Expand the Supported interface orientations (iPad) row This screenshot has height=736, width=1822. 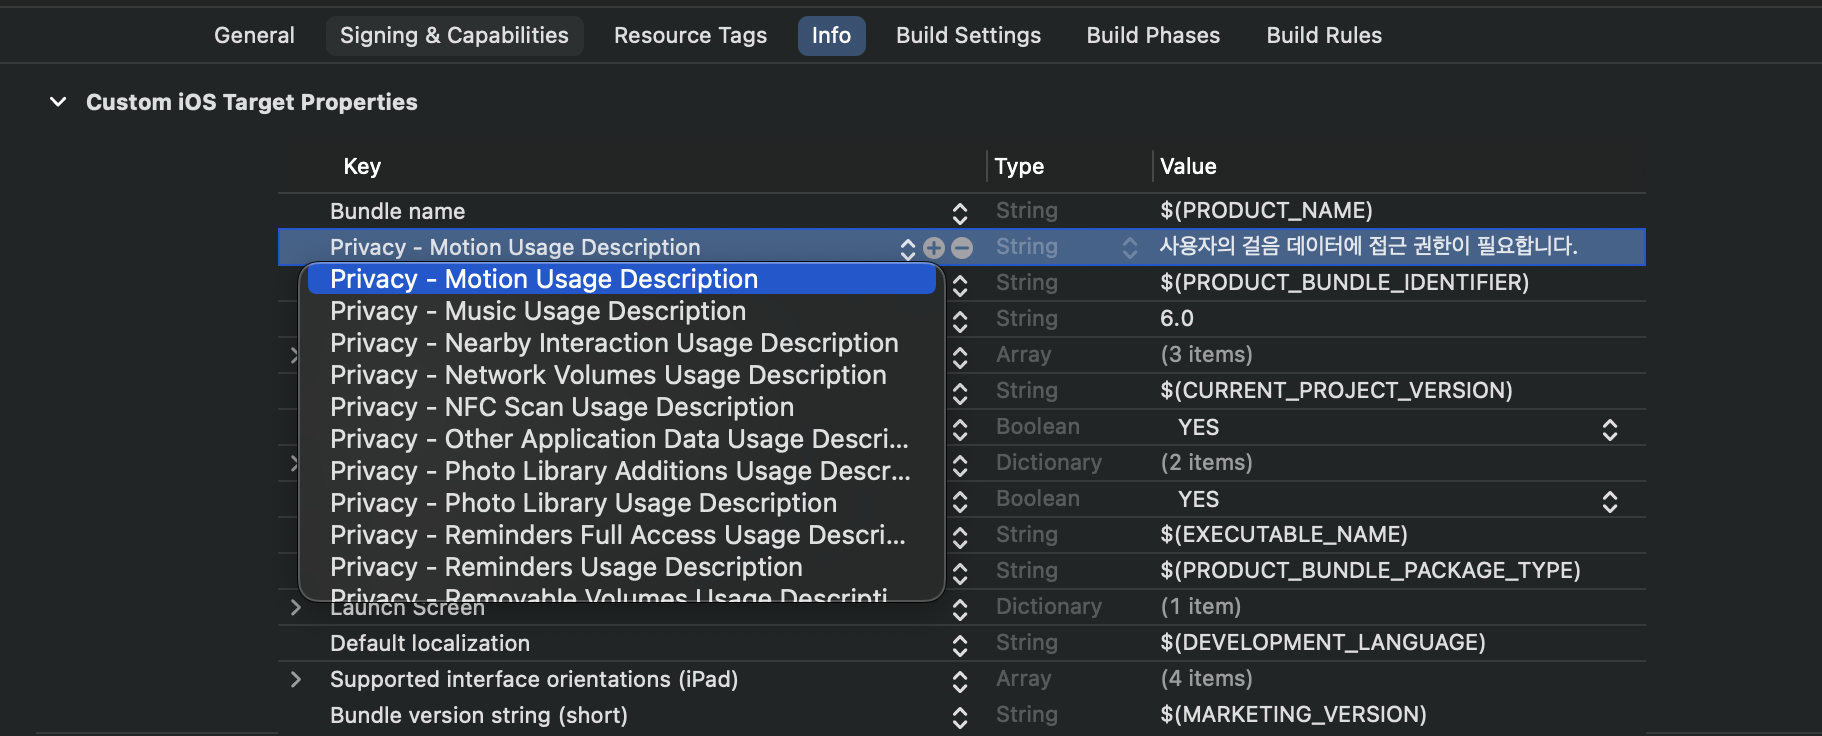pos(295,680)
